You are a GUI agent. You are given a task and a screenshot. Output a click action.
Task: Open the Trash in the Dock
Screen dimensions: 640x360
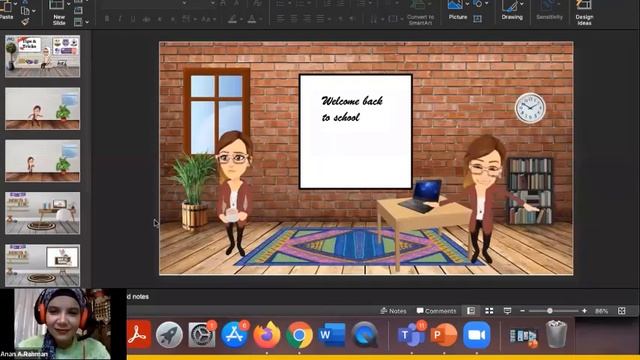[556, 334]
